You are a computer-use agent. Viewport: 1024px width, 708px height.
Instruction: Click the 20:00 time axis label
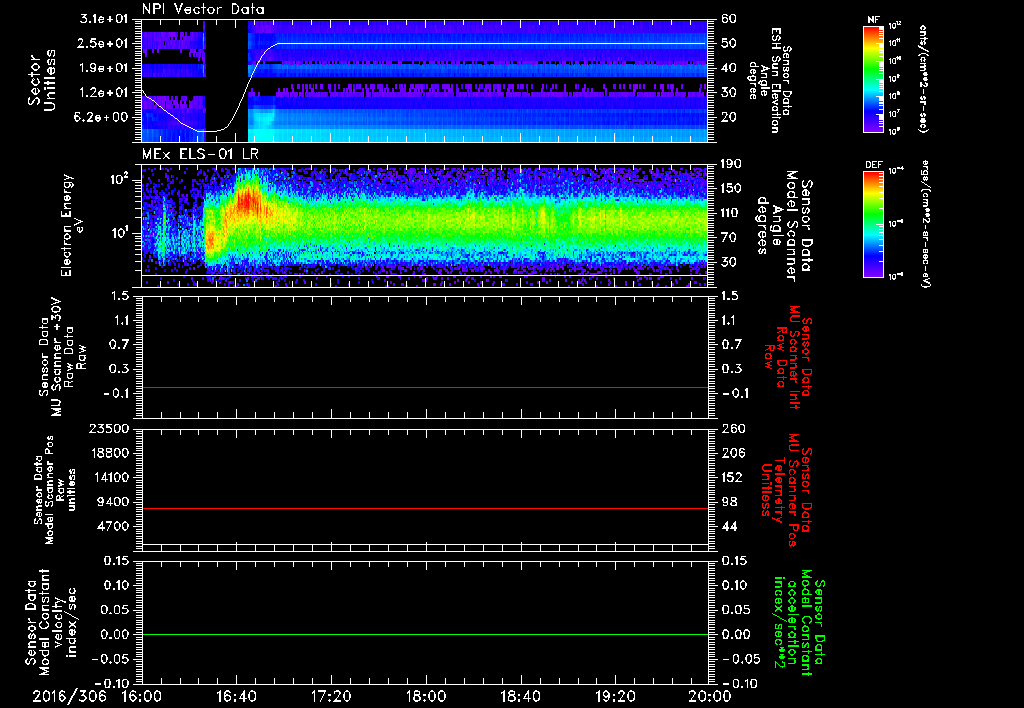pos(710,697)
